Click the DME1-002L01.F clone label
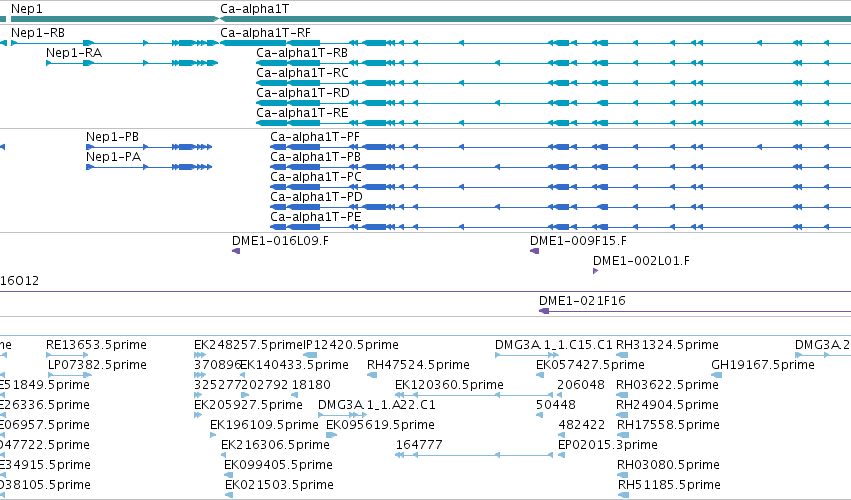 [x=641, y=261]
